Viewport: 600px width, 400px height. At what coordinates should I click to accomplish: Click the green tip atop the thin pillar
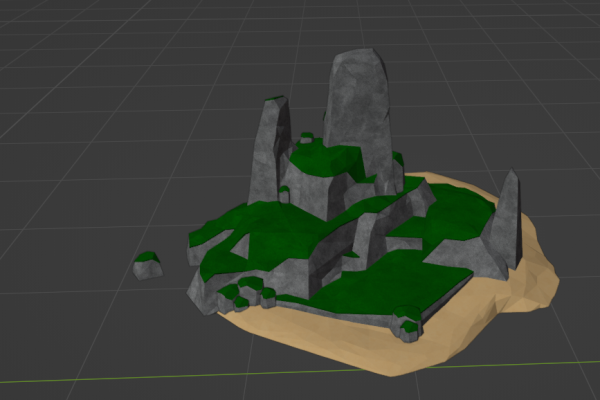[x=274, y=98]
